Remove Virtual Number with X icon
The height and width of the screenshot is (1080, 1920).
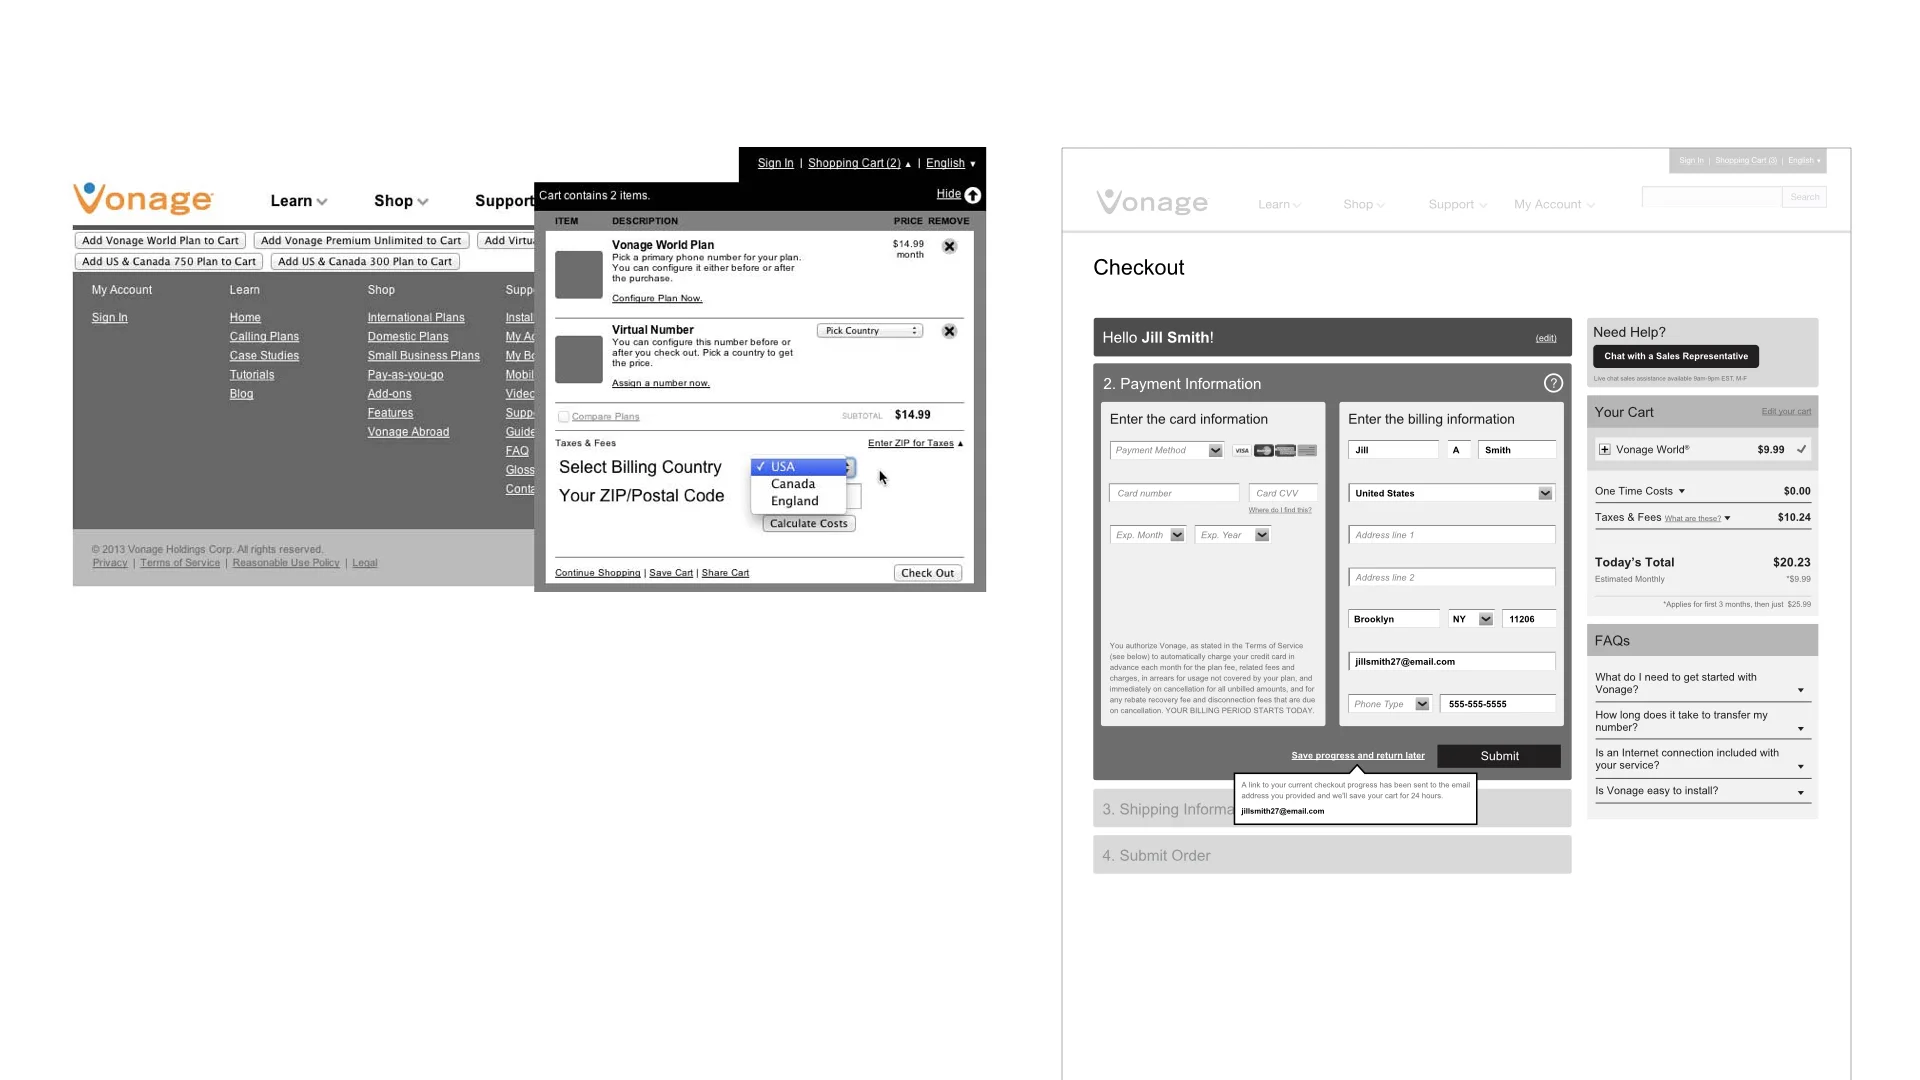point(949,331)
